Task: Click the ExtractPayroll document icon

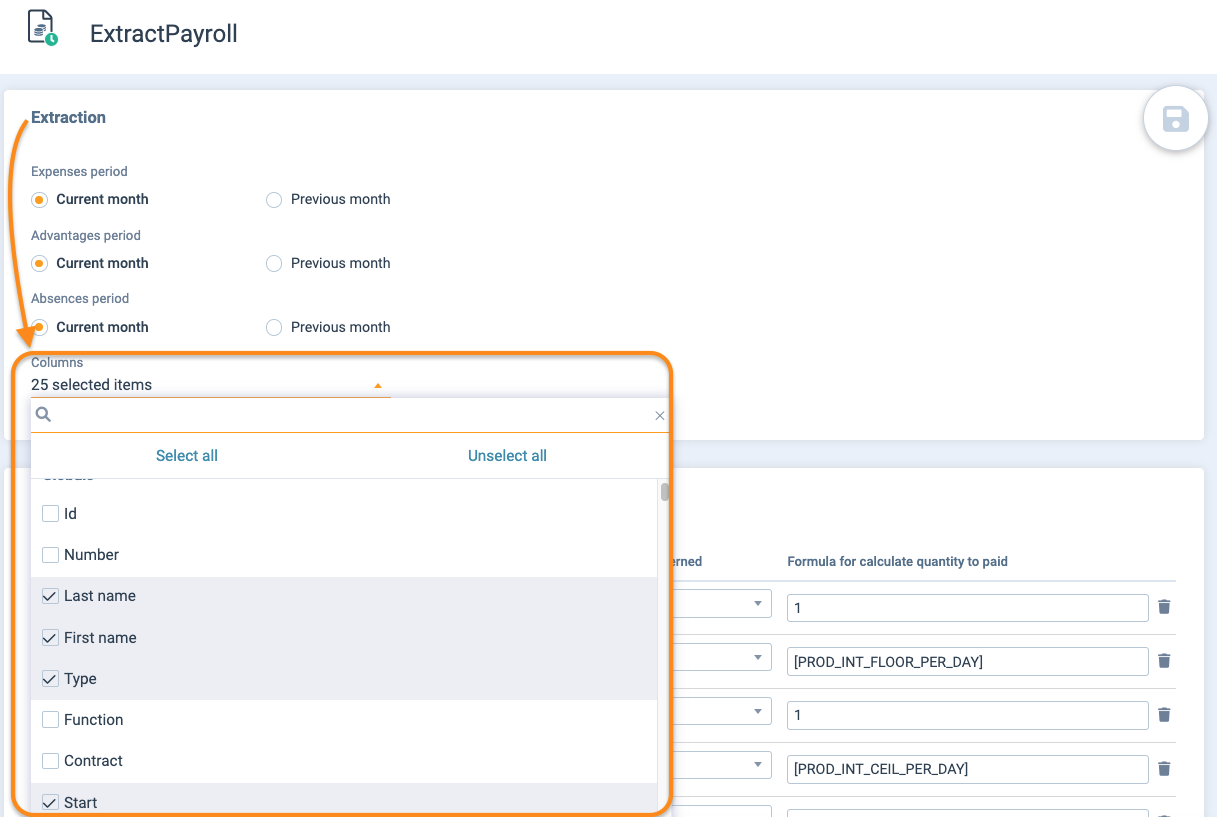Action: (x=42, y=29)
